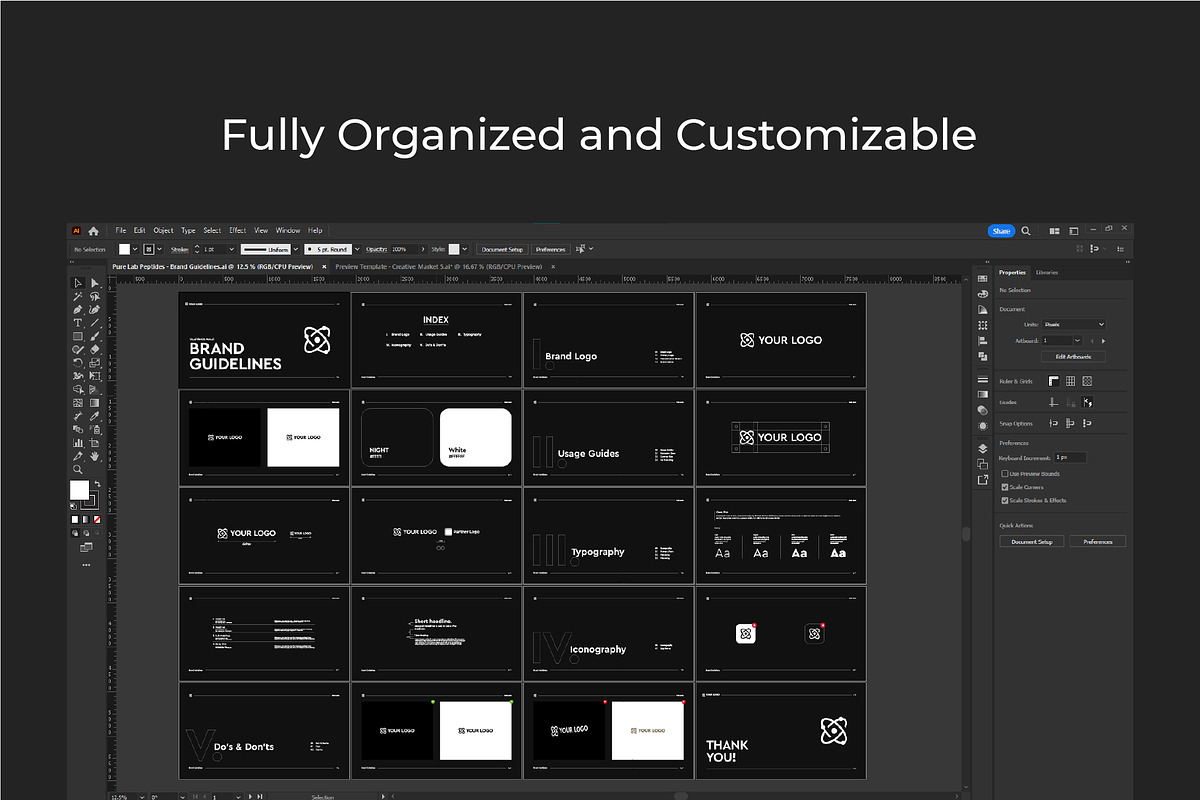Select the Magic Wand tool
Screen dimensions: 1200x800
[x=78, y=296]
